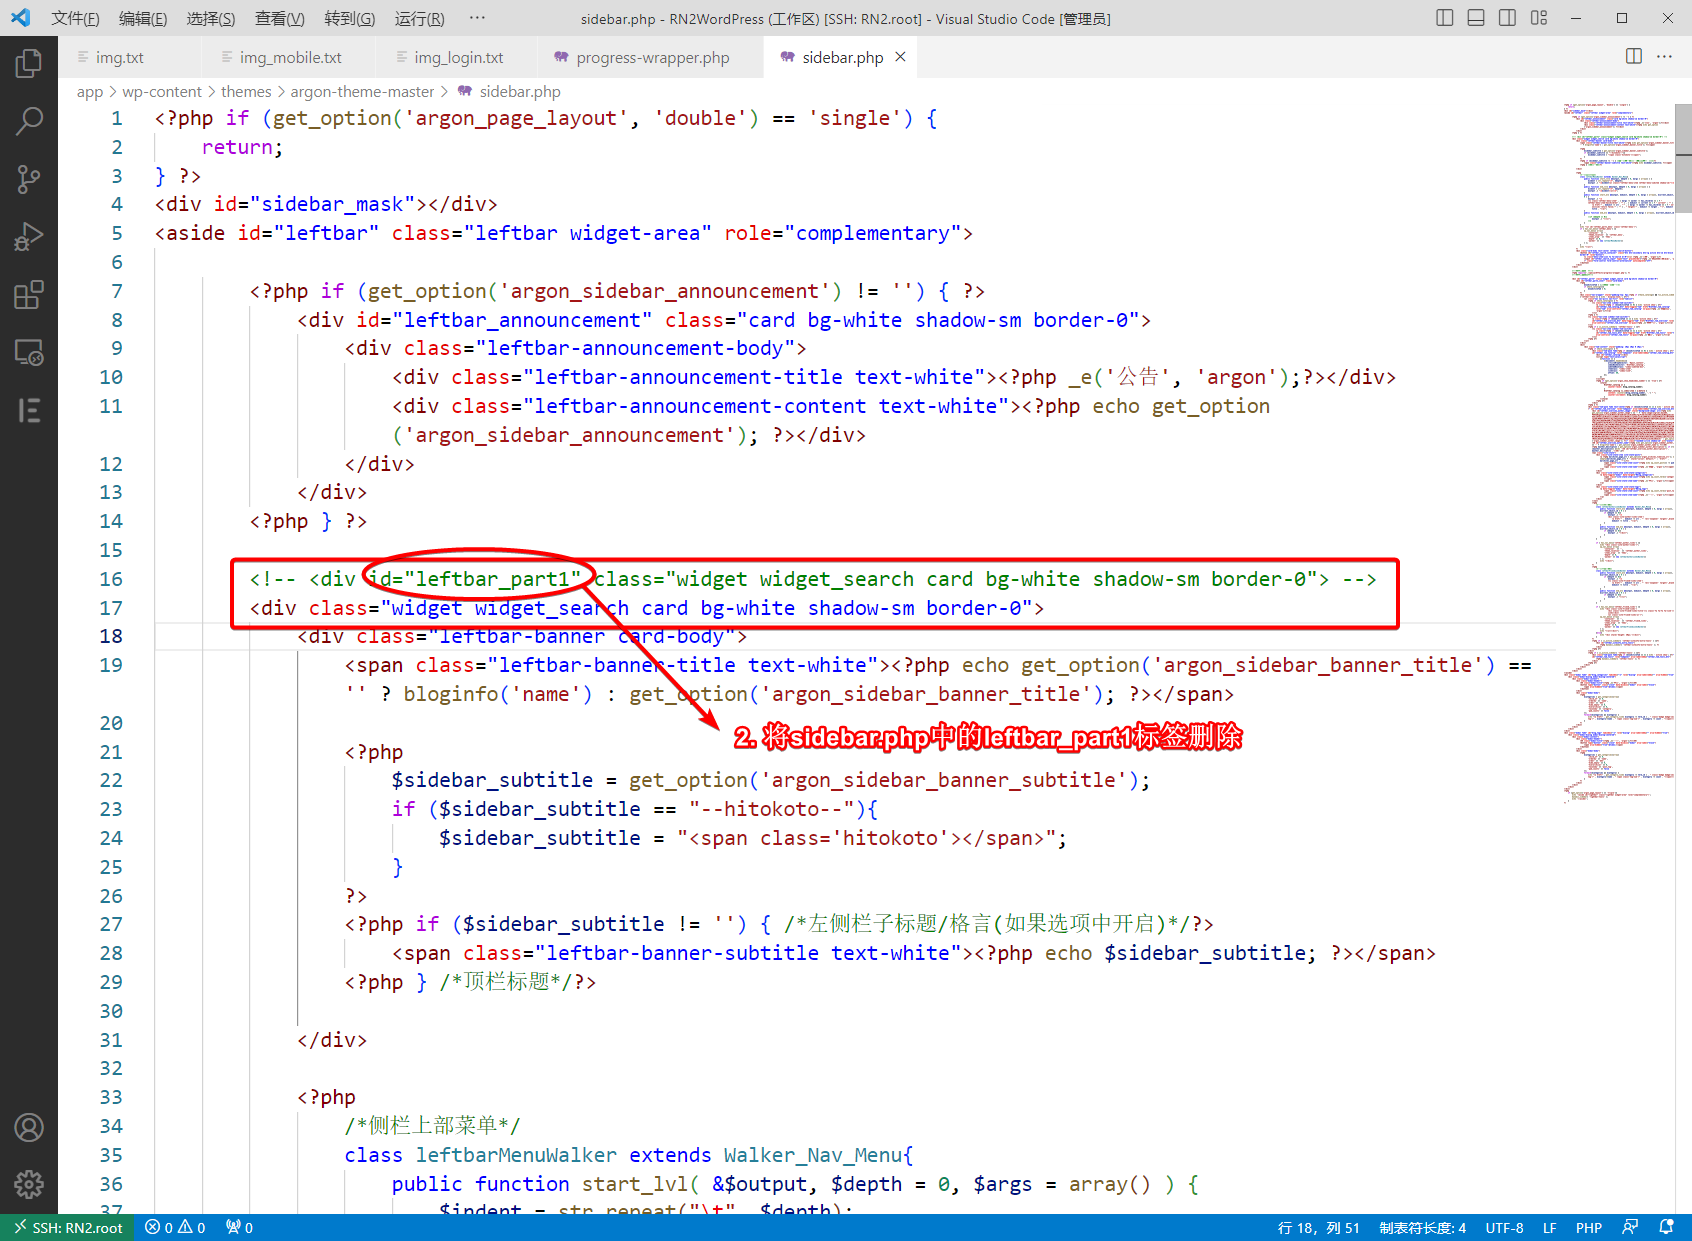This screenshot has width=1692, height=1241.
Task: Click 'leftbarMenuWalker' class name on line 35
Action: pyautogui.click(x=516, y=1155)
